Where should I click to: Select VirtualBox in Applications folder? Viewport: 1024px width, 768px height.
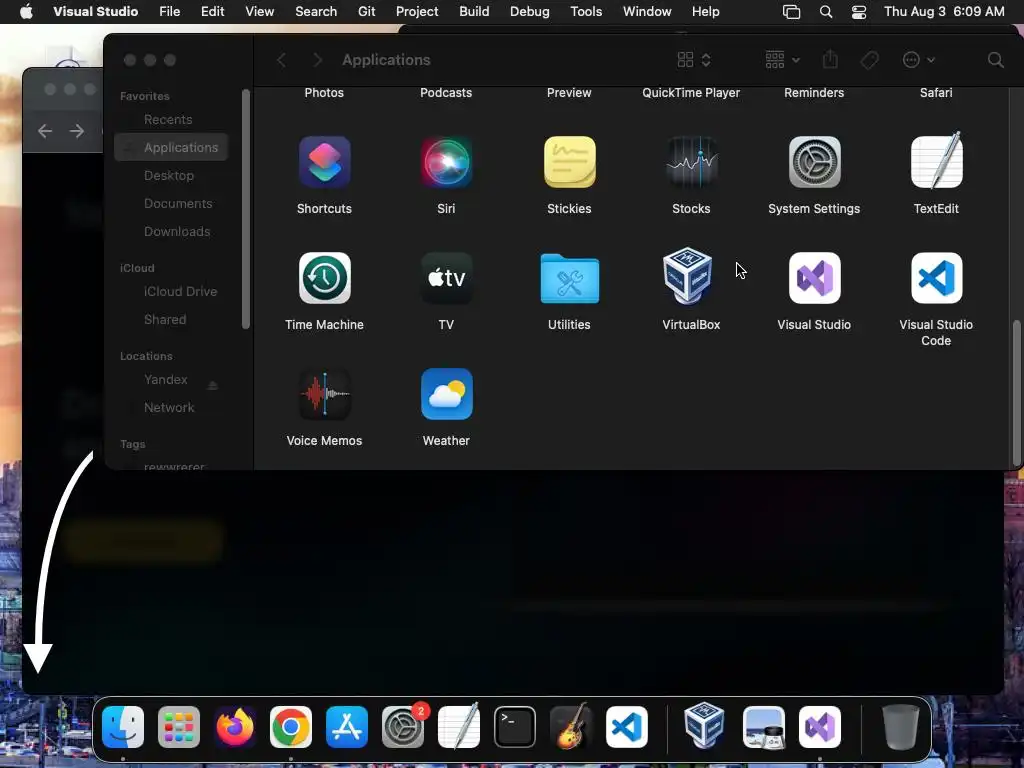[688, 276]
